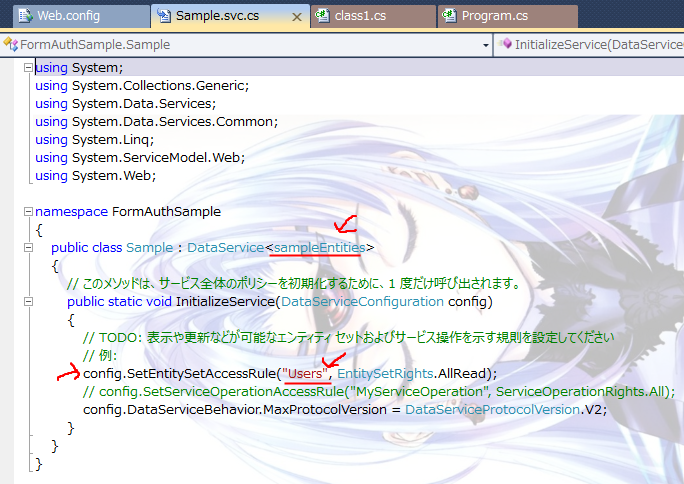The image size is (684, 484).
Task: Switch to the Web.config tab
Action: (81, 16)
